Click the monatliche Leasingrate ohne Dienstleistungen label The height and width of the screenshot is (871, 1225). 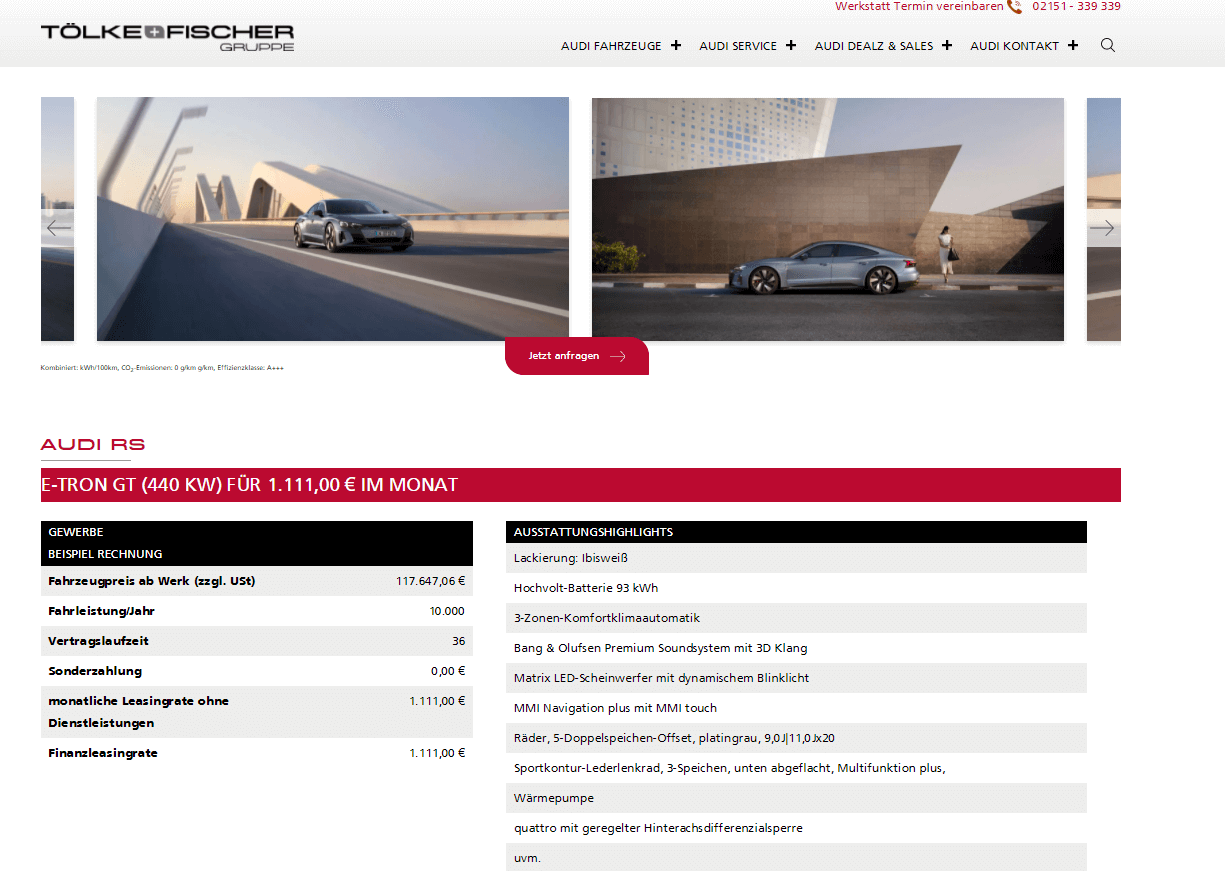(x=138, y=712)
